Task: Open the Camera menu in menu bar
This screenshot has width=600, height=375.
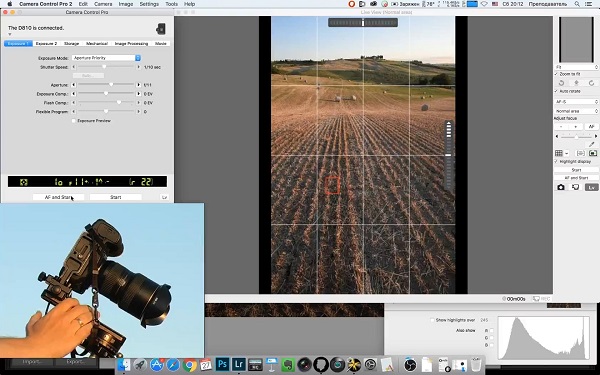Action: click(x=103, y=4)
